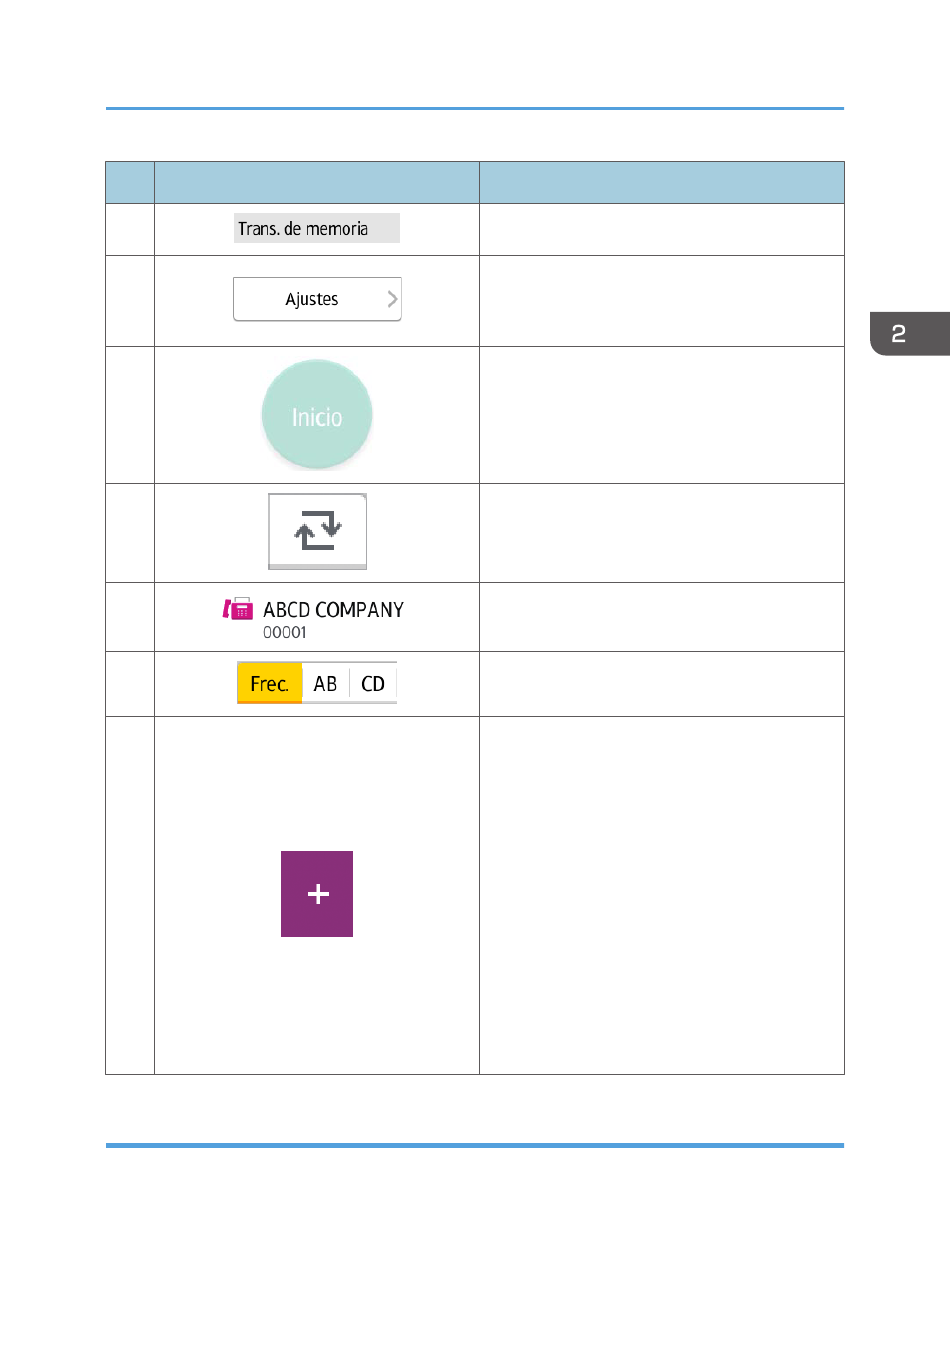Click the 00001 registration number
The width and height of the screenshot is (950, 1348).
[x=285, y=633]
